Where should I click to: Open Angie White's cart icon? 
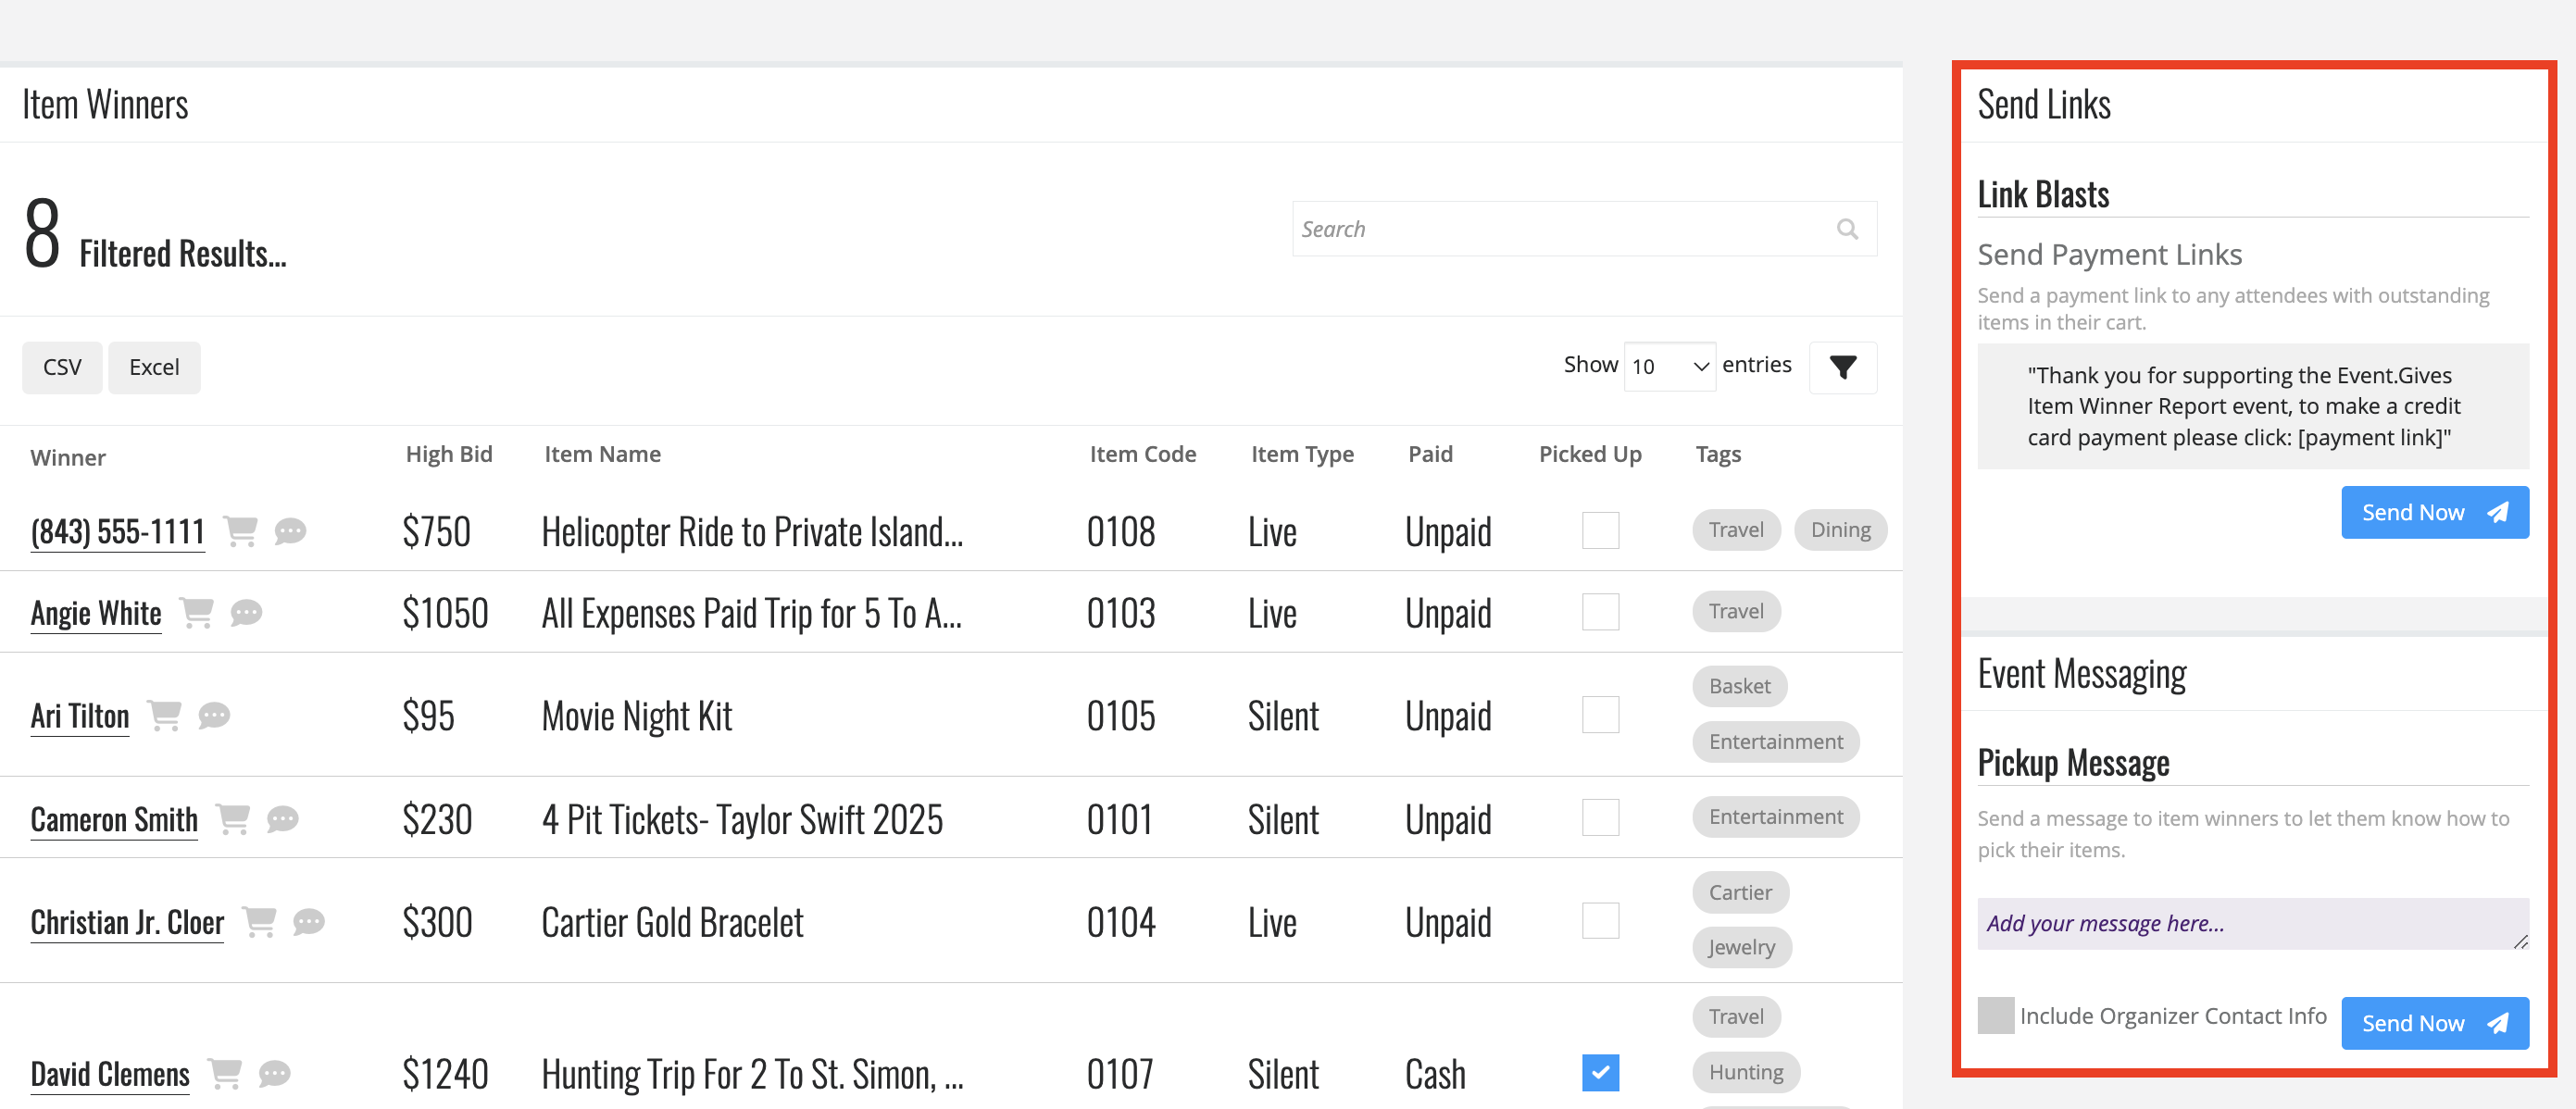[196, 613]
